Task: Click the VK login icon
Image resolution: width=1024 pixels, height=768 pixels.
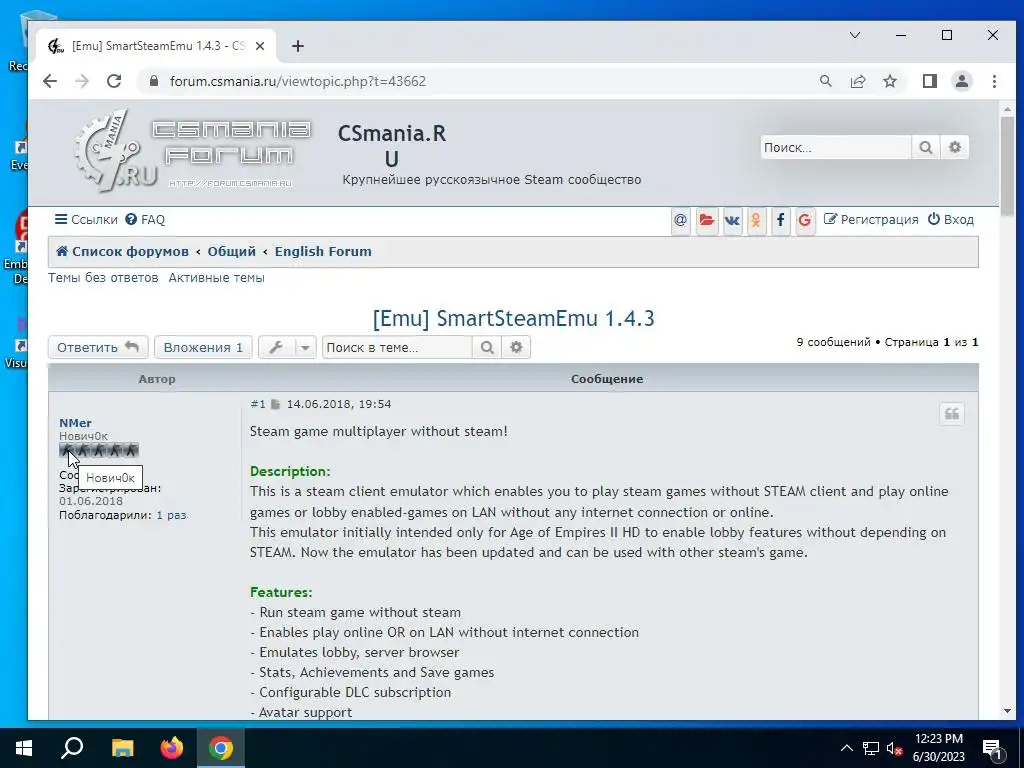Action: [732, 220]
